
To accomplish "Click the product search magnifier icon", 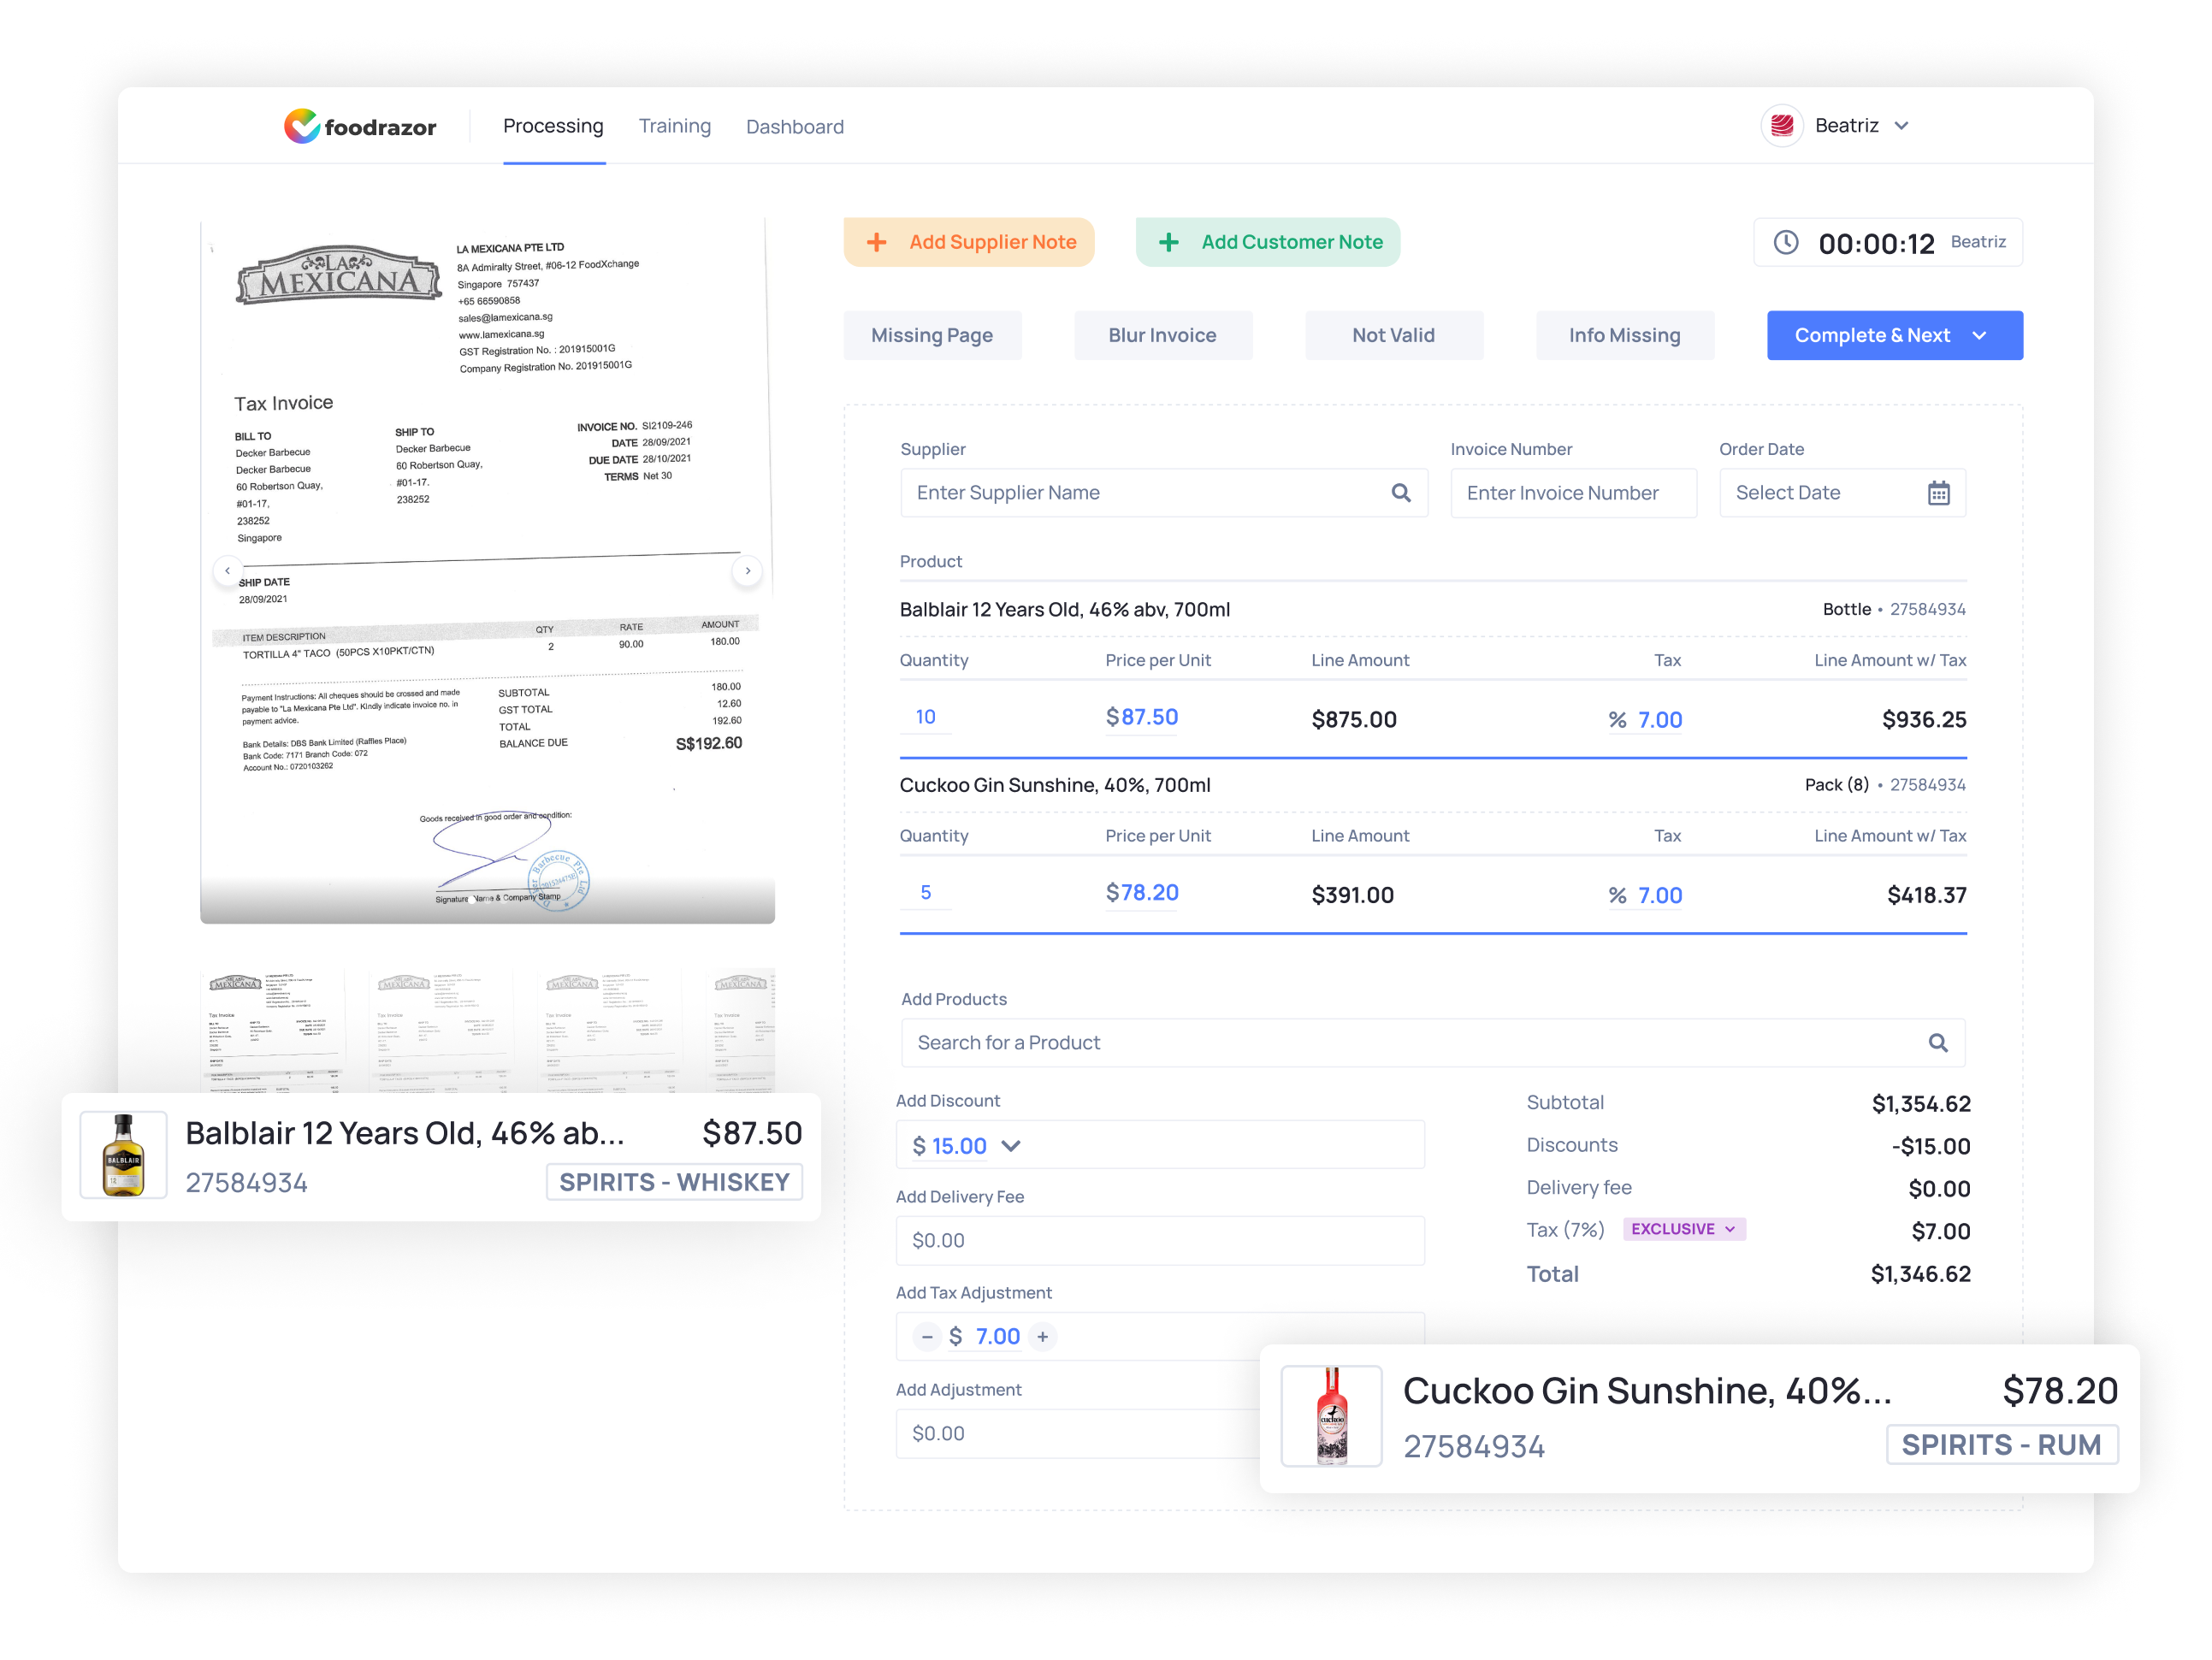I will [1938, 1043].
